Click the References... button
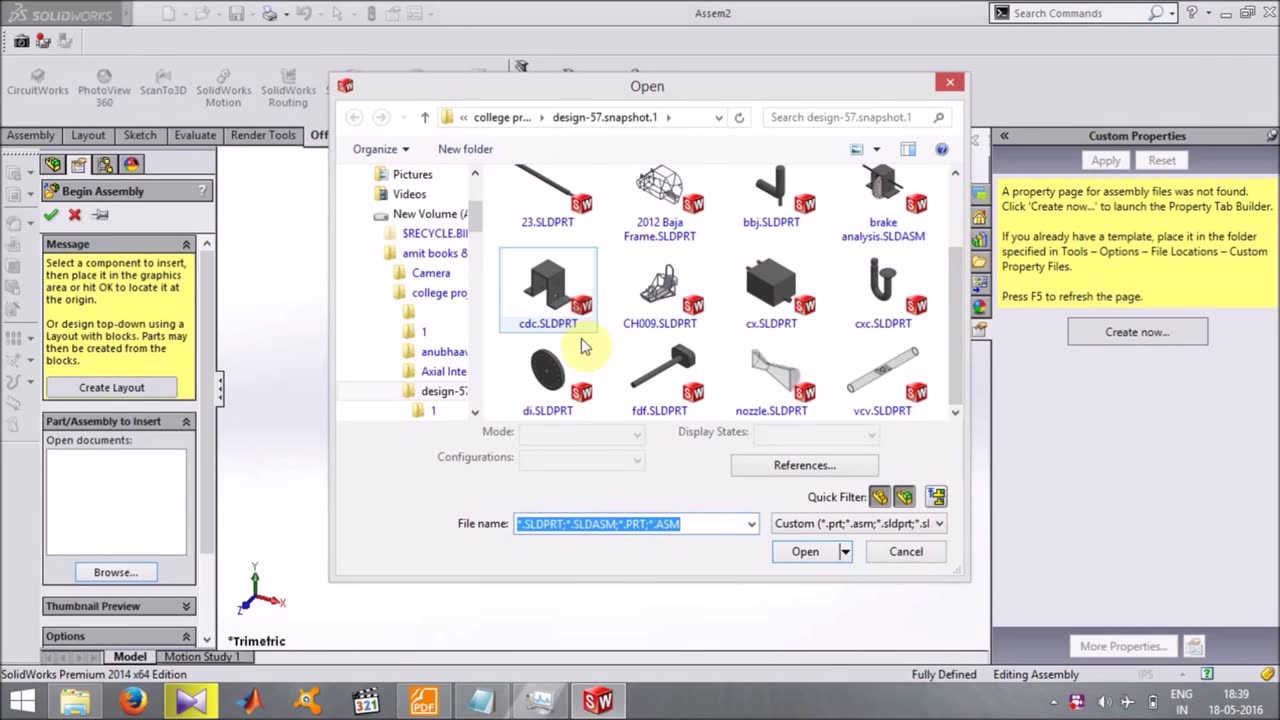The width and height of the screenshot is (1280, 720). [805, 465]
